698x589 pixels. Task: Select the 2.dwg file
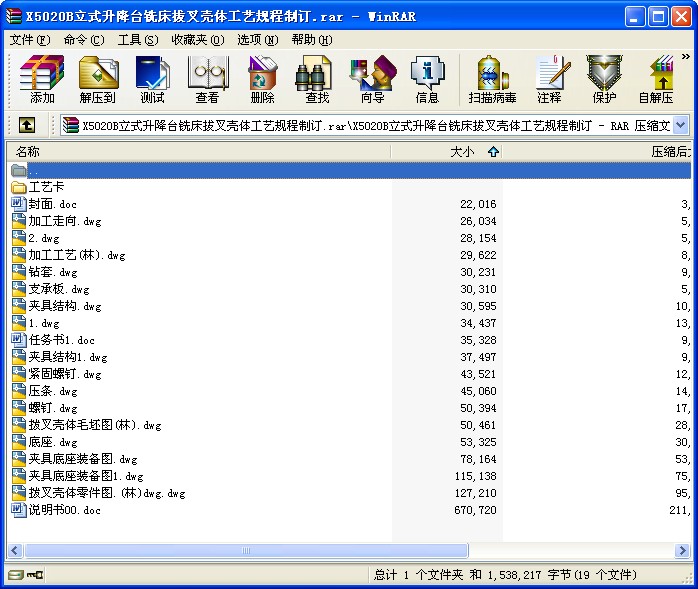click(x=35, y=238)
